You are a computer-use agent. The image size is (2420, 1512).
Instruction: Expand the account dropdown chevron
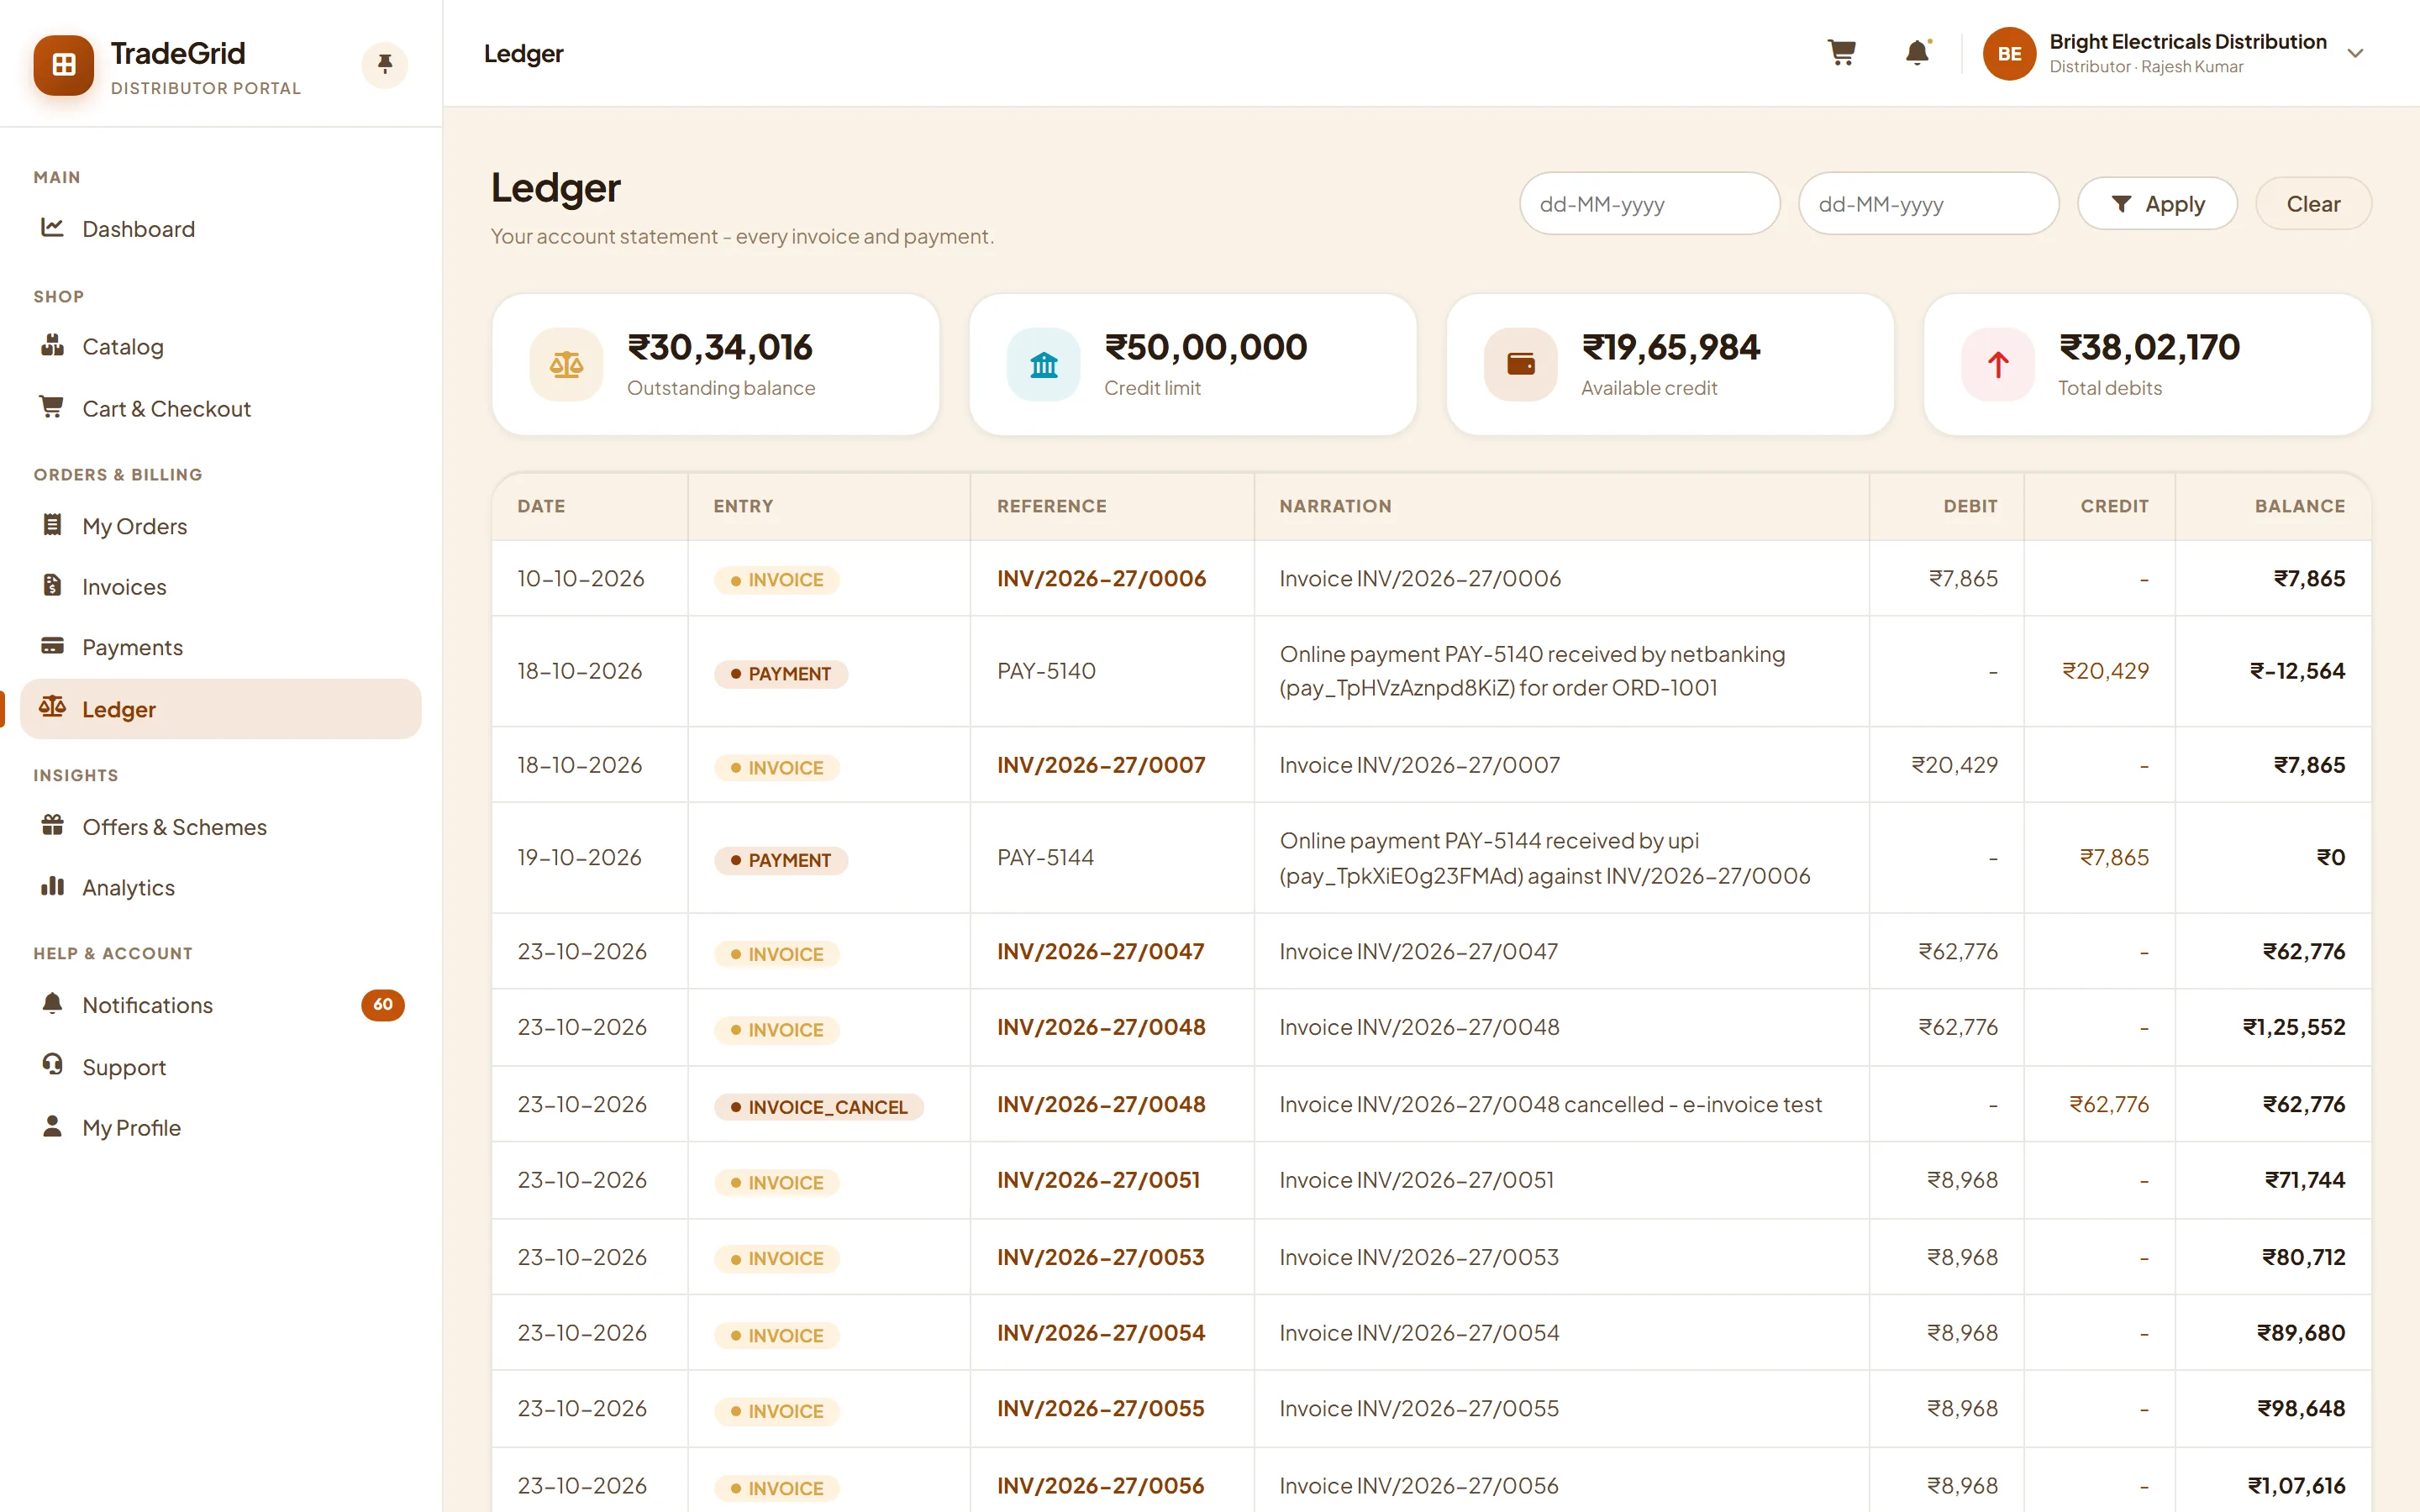pos(2355,54)
